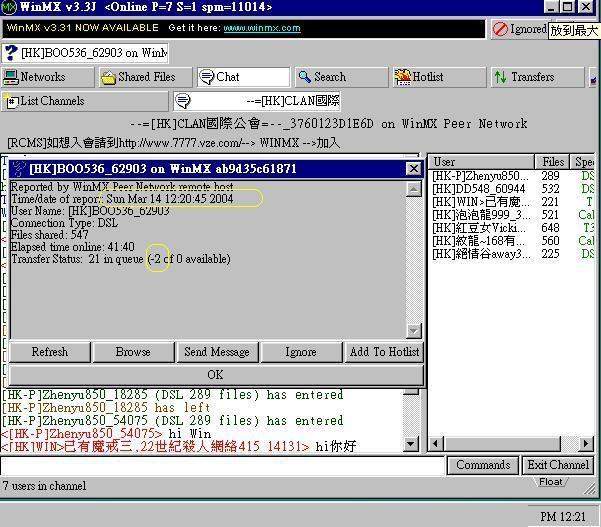
Task: Click chat line 'hi Win' from Zhenyu850_54075
Action: tap(106, 434)
